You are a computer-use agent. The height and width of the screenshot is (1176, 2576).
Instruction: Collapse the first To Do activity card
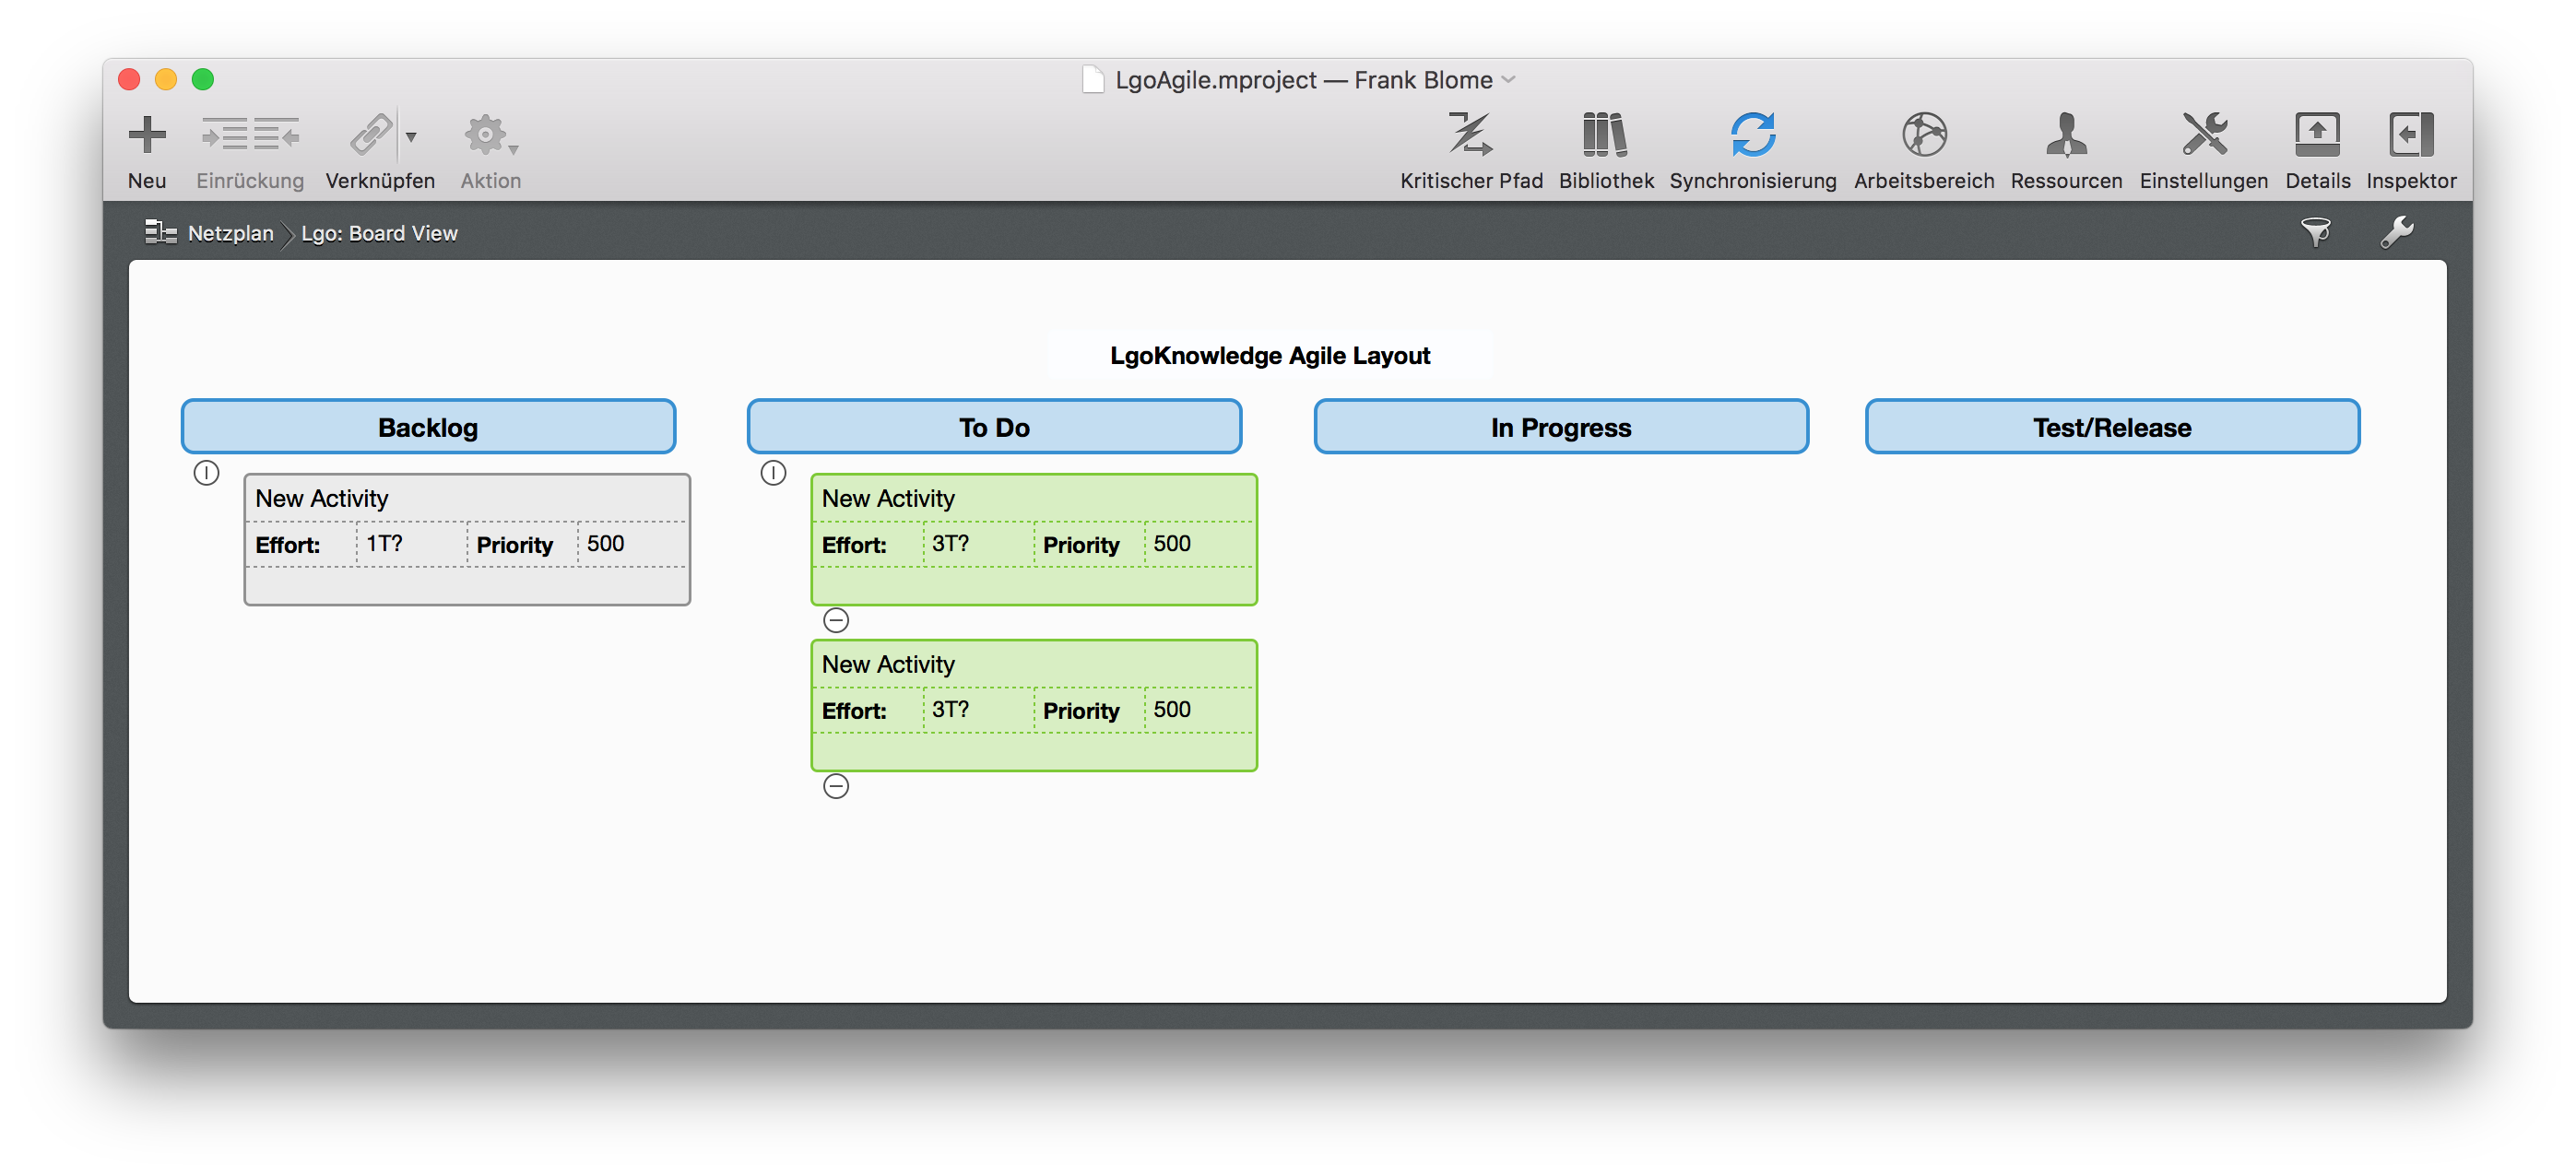coord(836,619)
